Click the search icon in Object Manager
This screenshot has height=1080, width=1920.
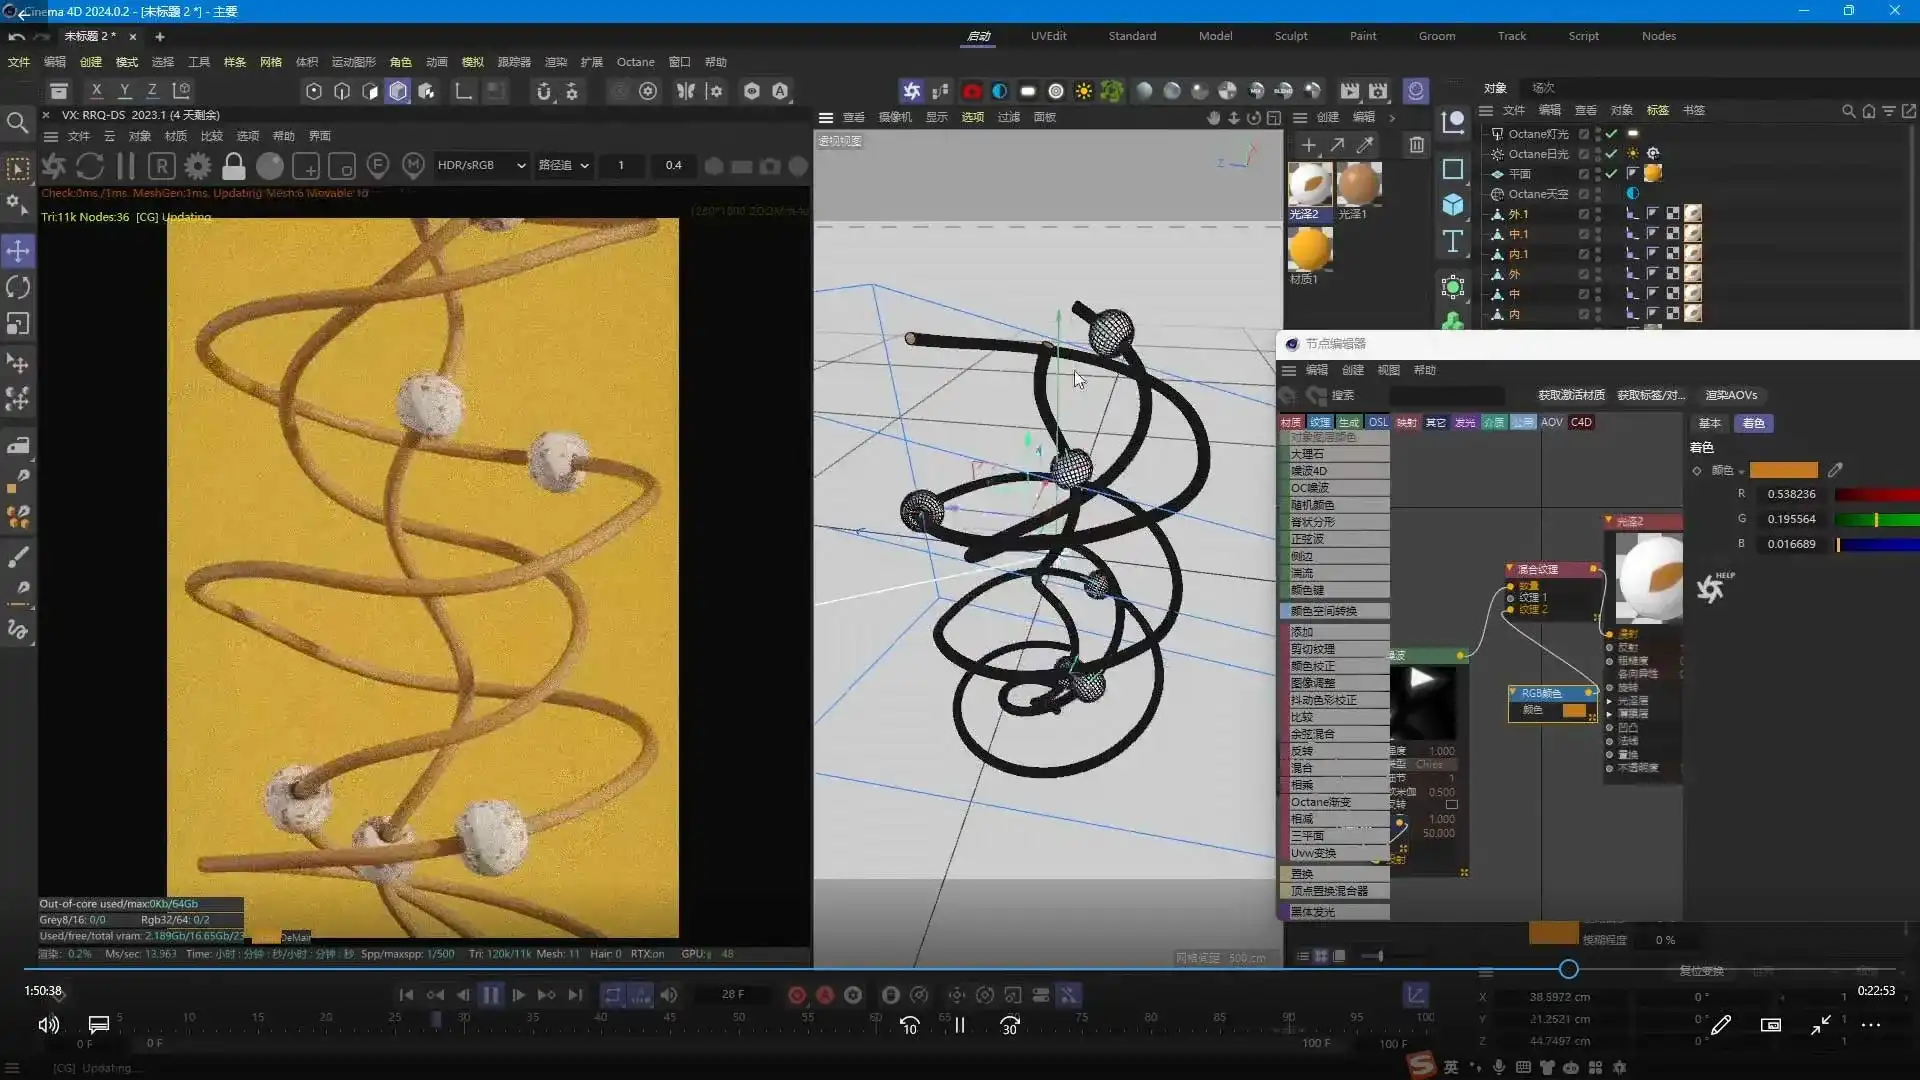pos(1848,111)
